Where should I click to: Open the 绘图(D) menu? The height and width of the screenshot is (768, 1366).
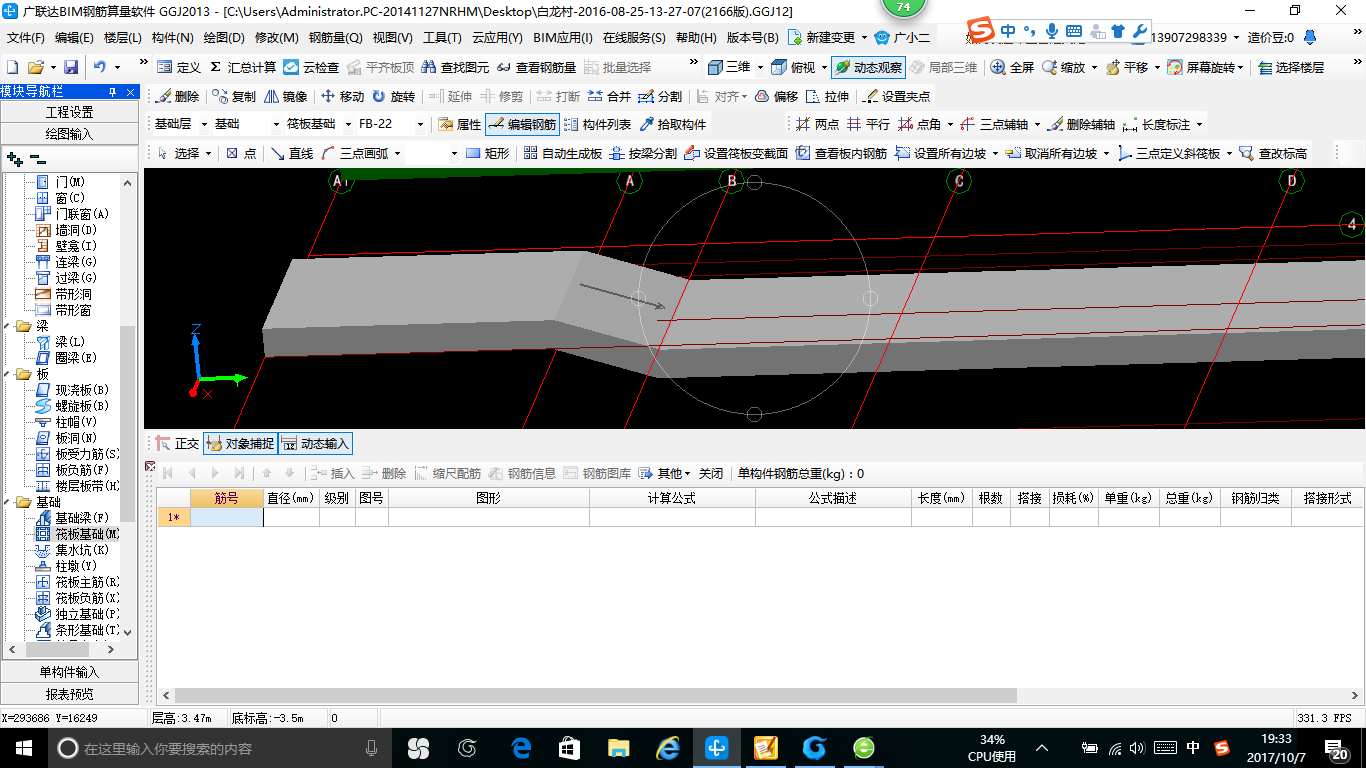pos(224,37)
